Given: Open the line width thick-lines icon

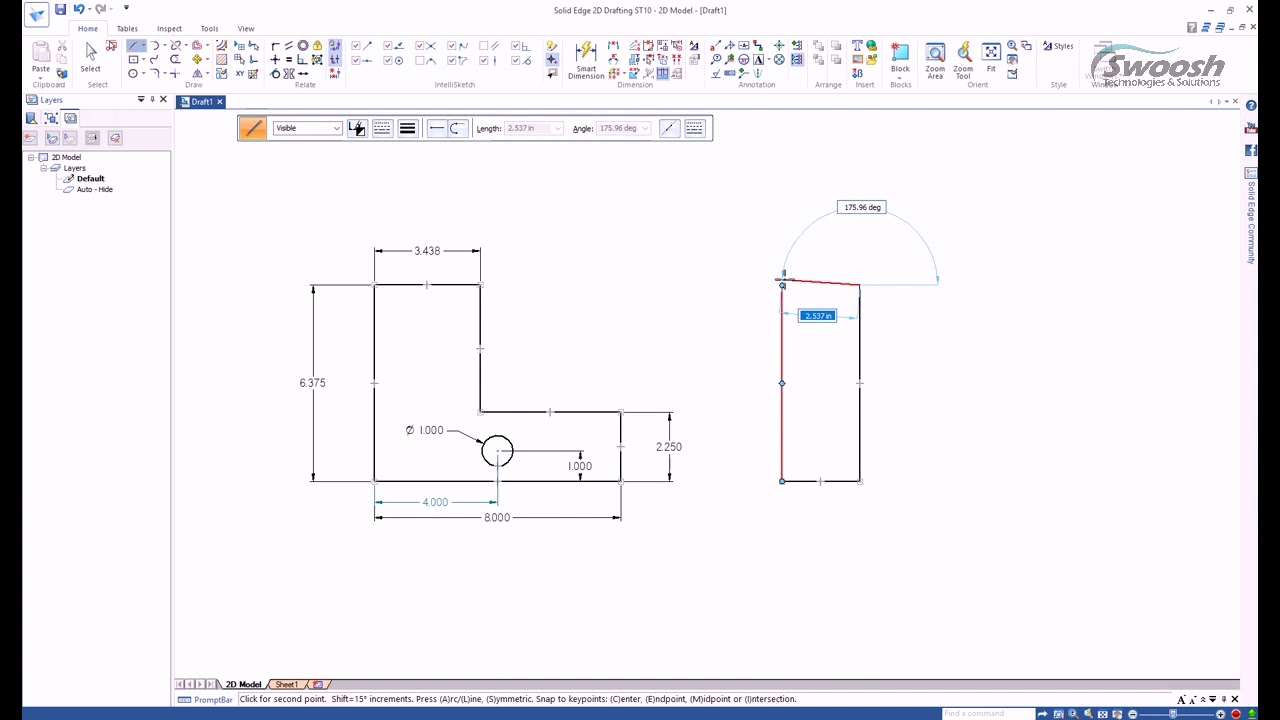Looking at the screenshot, I should pyautogui.click(x=407, y=128).
